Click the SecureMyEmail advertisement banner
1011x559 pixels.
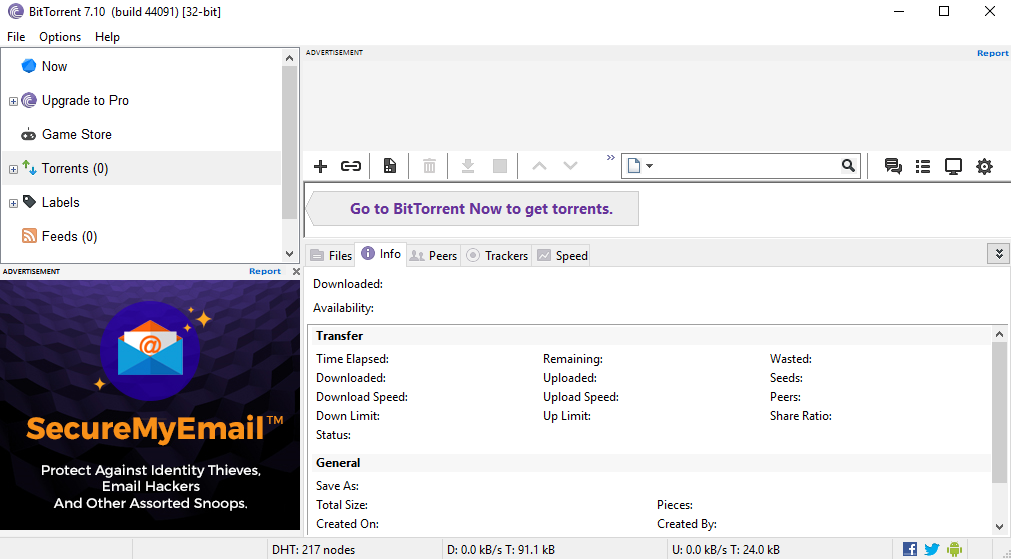[150, 405]
